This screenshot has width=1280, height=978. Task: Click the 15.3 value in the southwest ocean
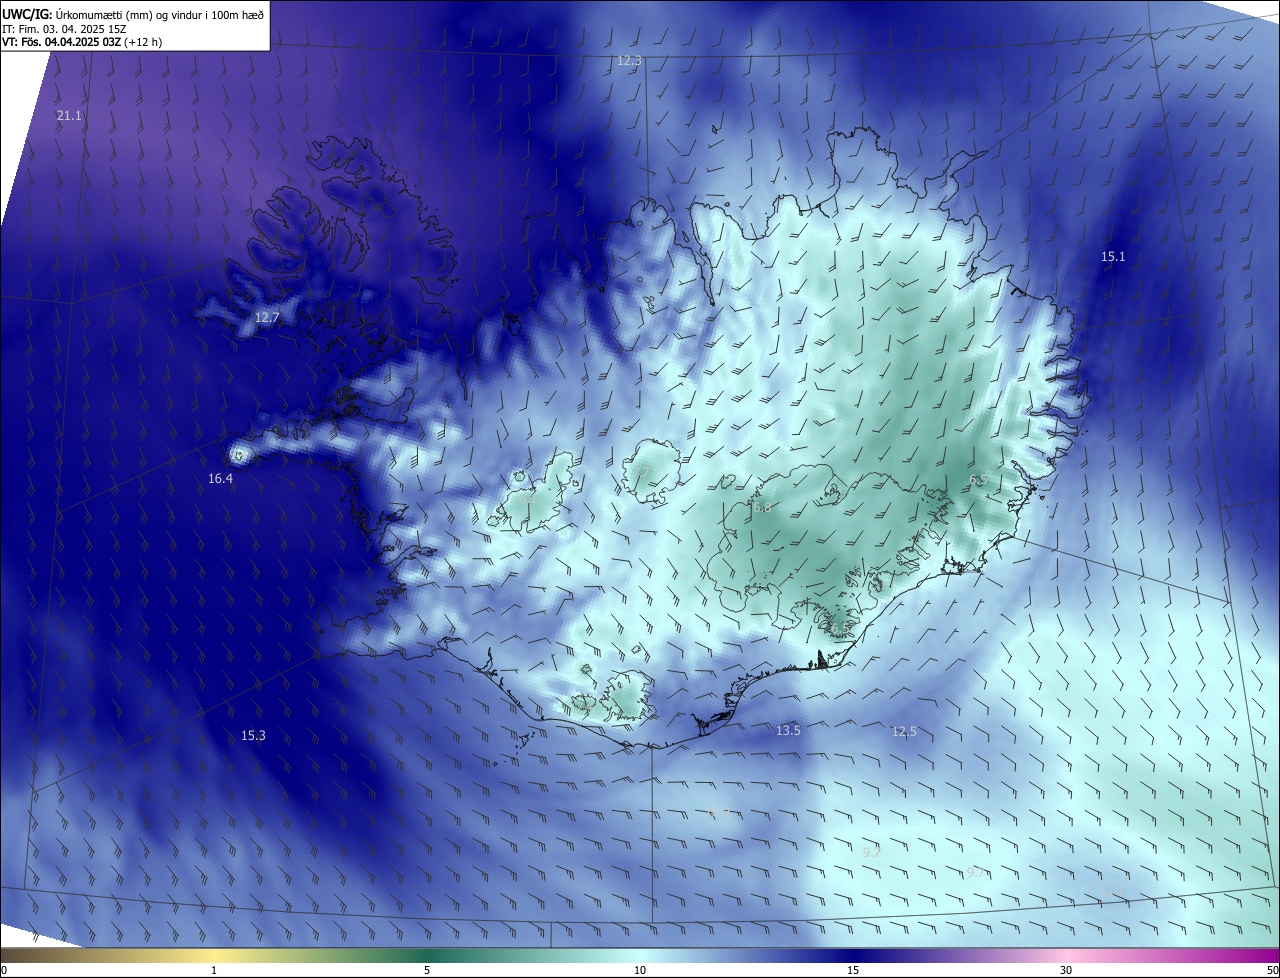(x=253, y=736)
